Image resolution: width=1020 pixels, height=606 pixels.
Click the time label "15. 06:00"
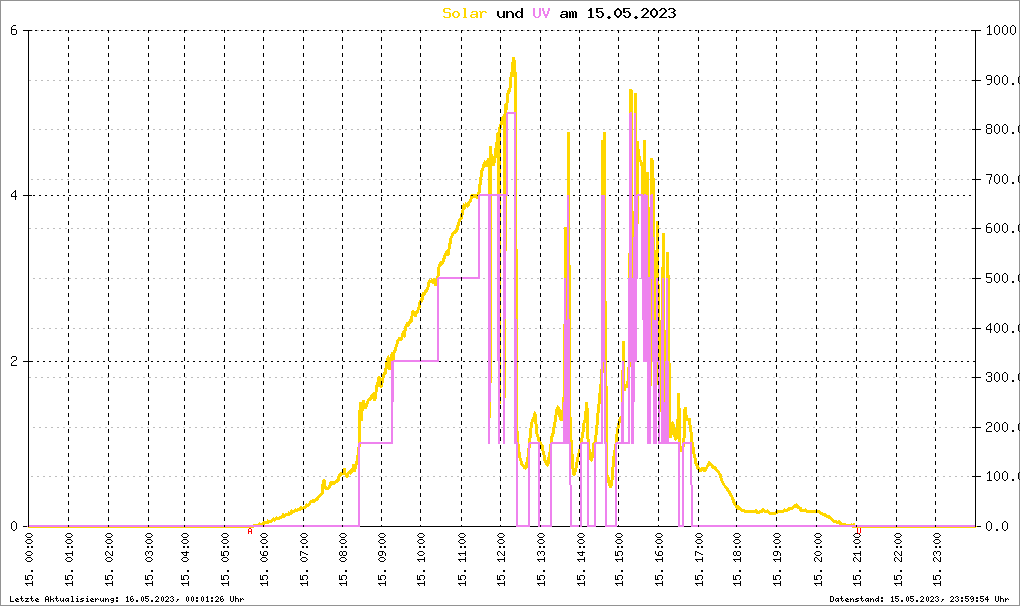(x=264, y=560)
